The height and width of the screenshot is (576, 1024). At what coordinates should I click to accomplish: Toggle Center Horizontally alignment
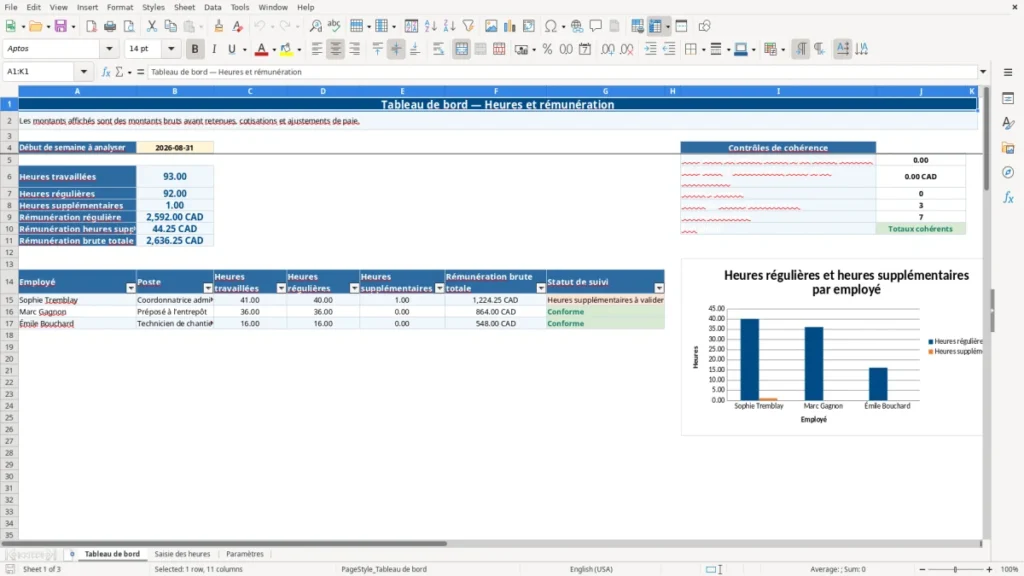click(x=336, y=49)
